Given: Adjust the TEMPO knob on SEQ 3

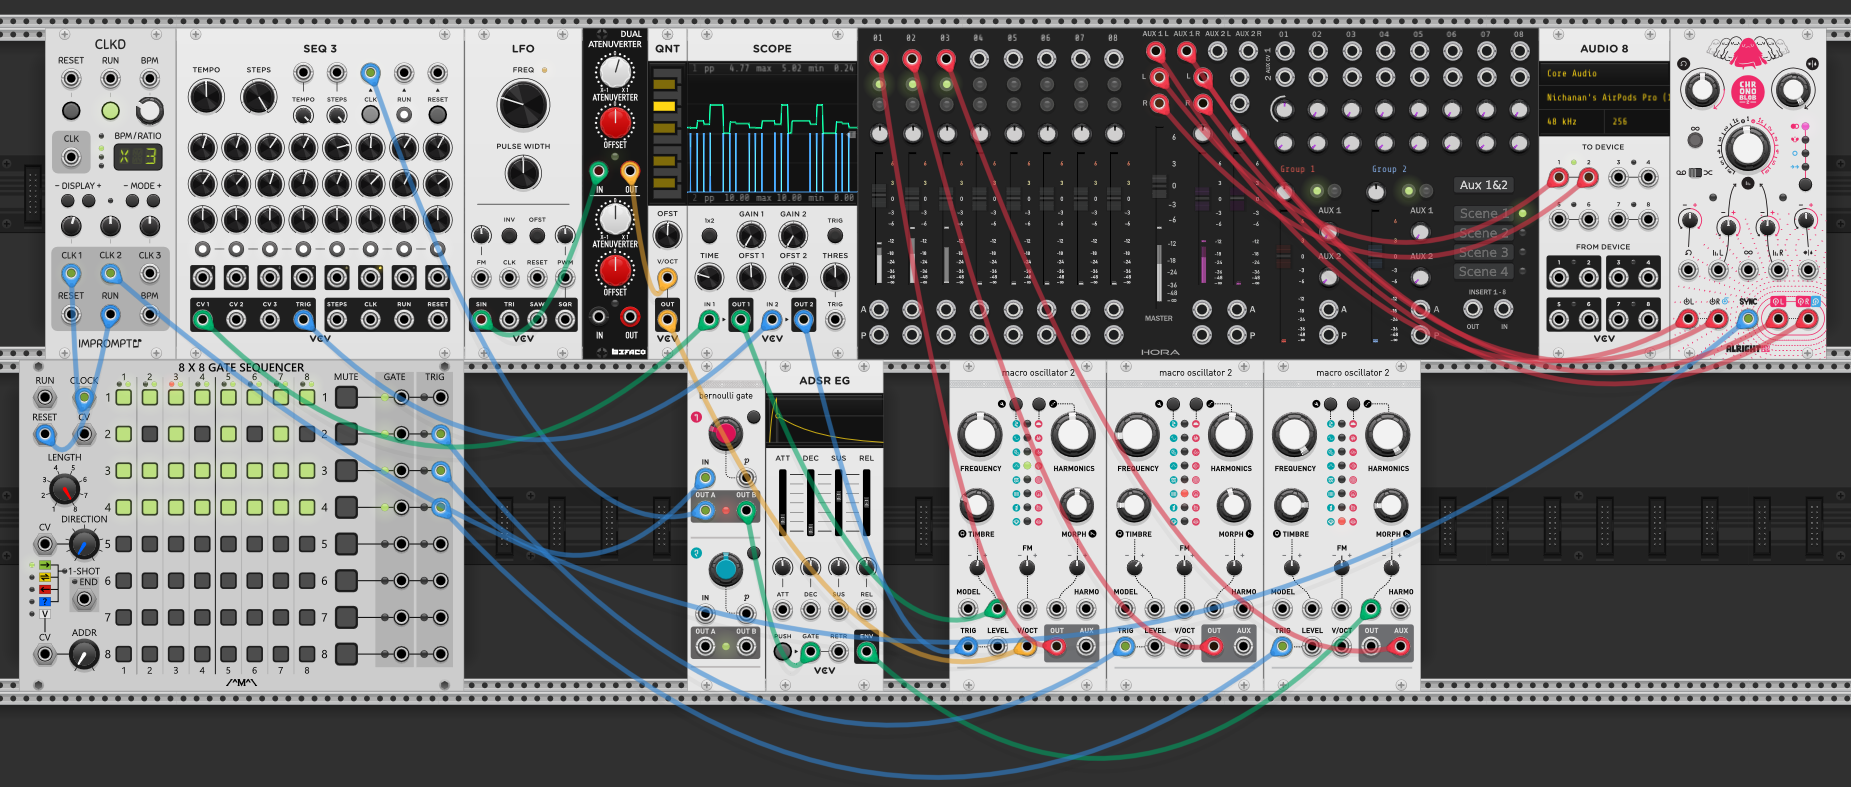Looking at the screenshot, I should click(x=206, y=97).
